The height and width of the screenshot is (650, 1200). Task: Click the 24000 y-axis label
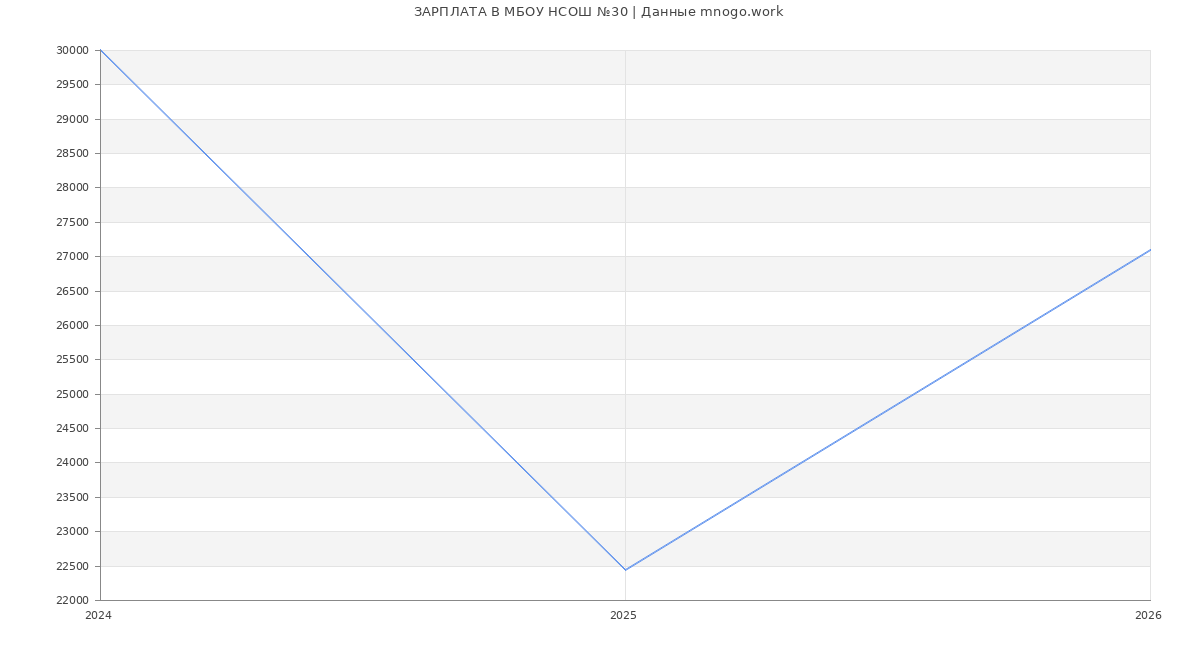click(x=72, y=463)
